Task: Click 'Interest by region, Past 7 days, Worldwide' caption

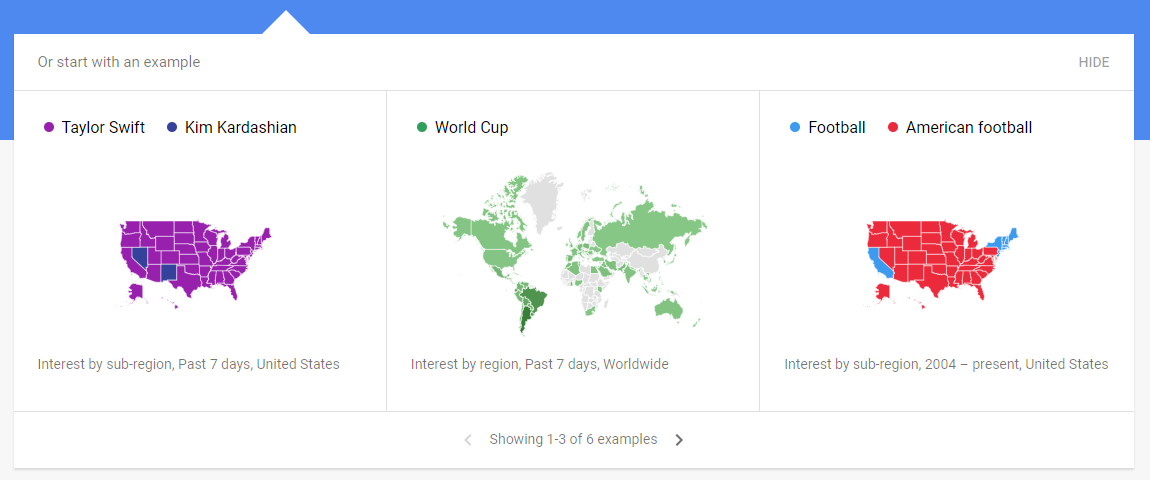Action: (x=540, y=364)
